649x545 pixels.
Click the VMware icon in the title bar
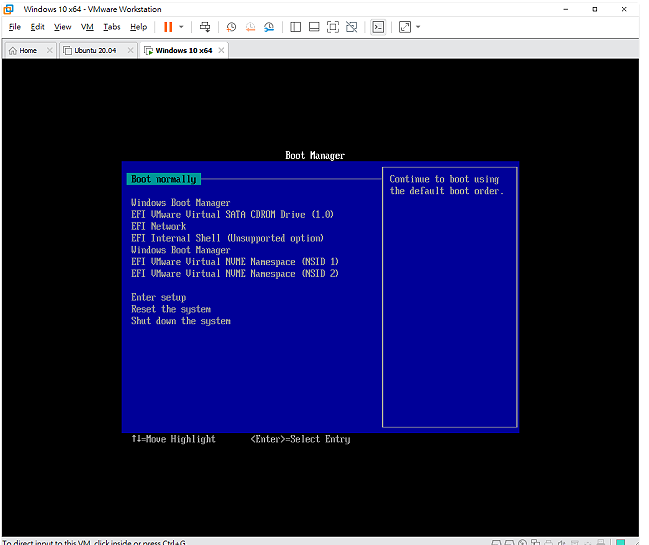pos(8,9)
